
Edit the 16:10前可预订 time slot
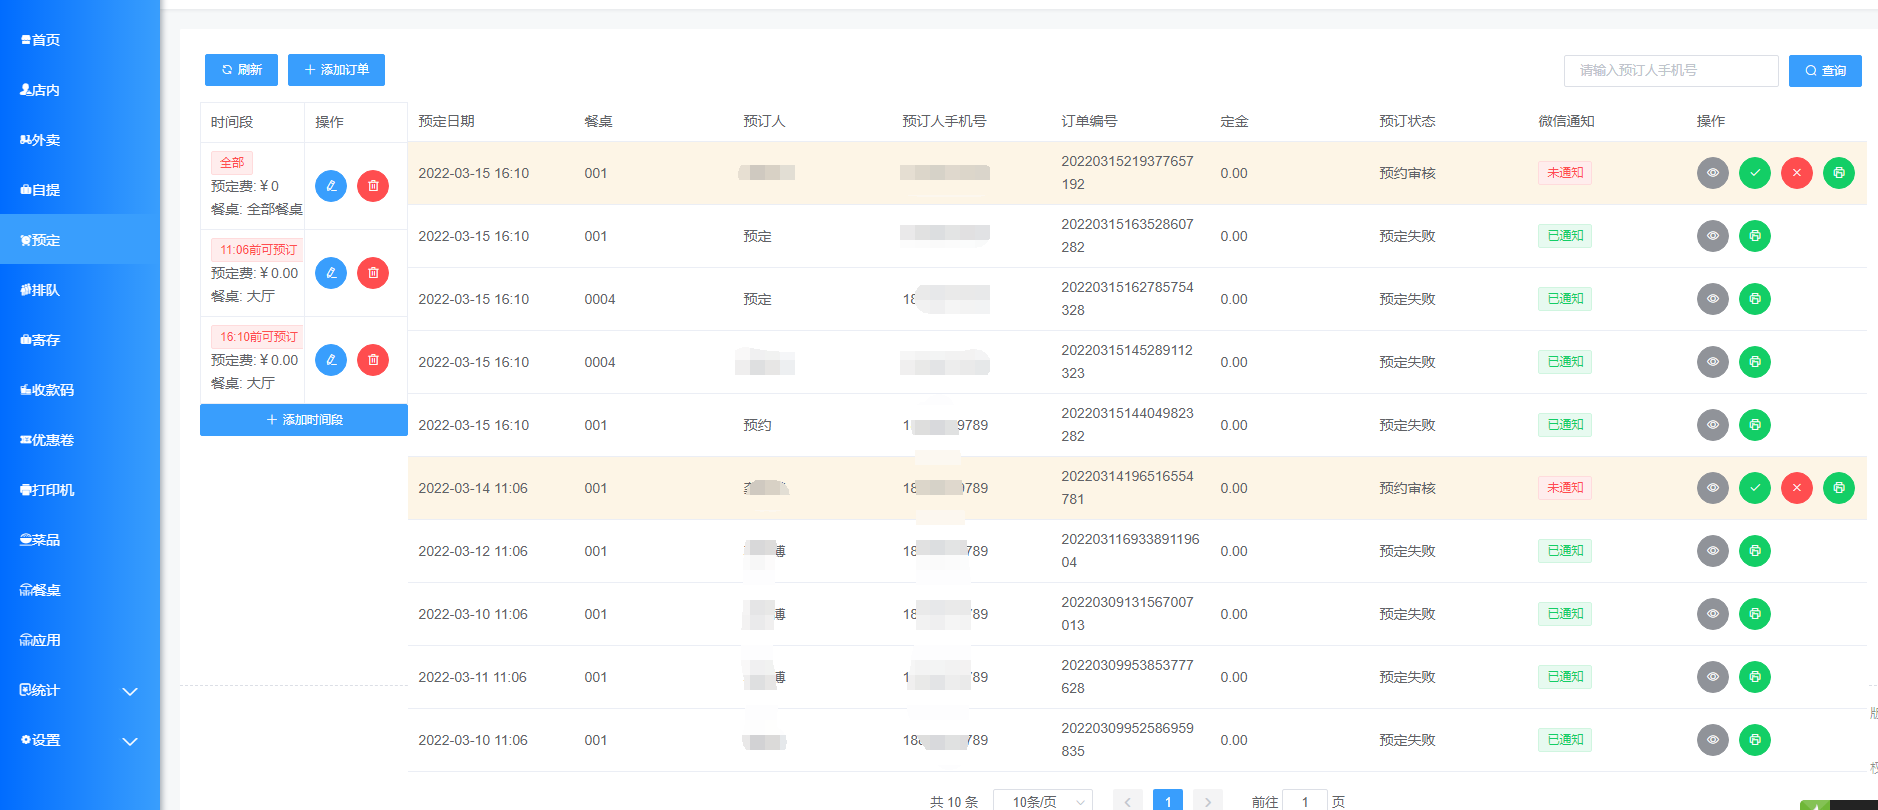(x=331, y=360)
